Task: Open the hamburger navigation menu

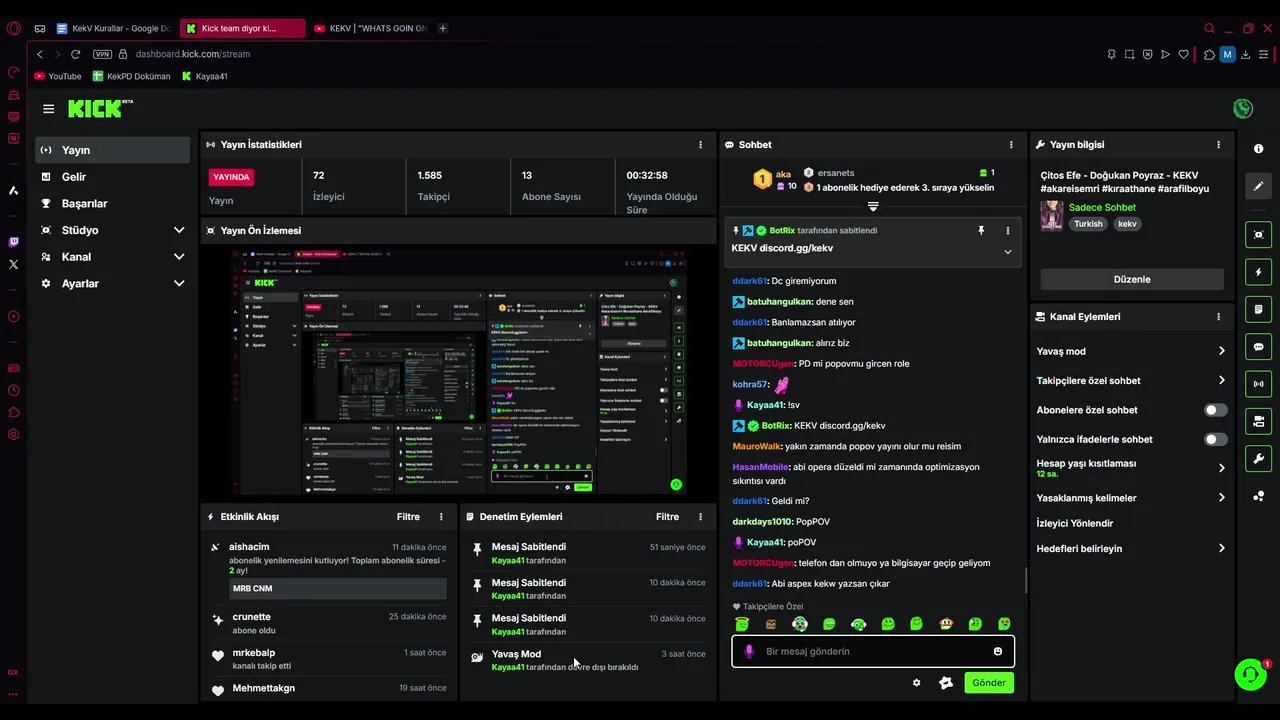Action: point(48,109)
